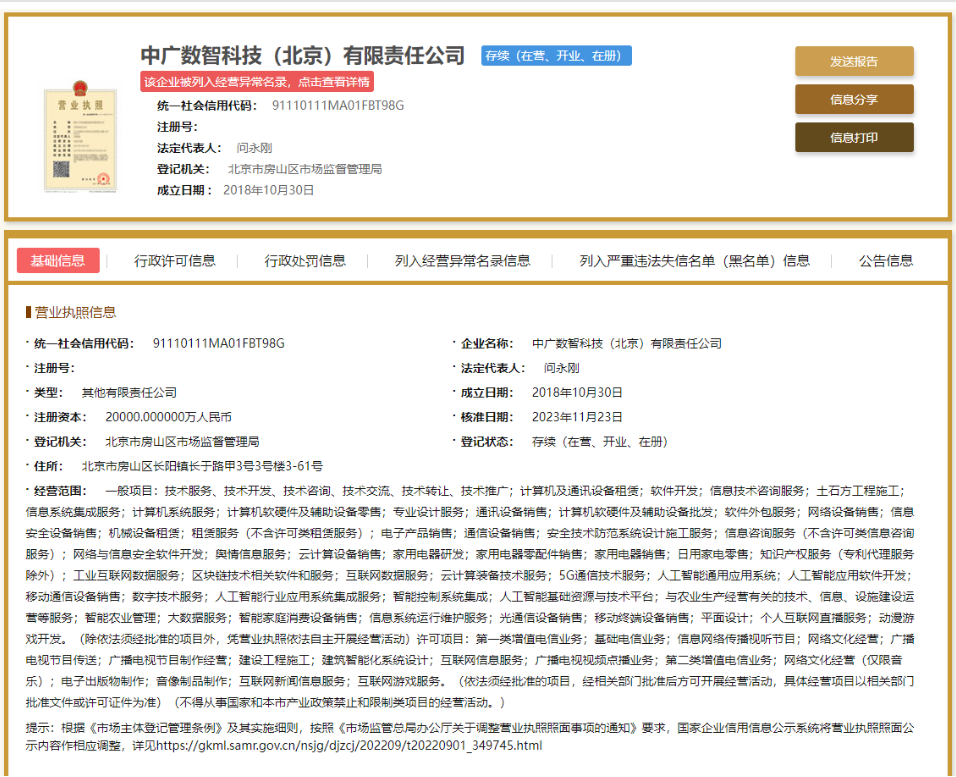Click the credit code in license info

pos(218,343)
